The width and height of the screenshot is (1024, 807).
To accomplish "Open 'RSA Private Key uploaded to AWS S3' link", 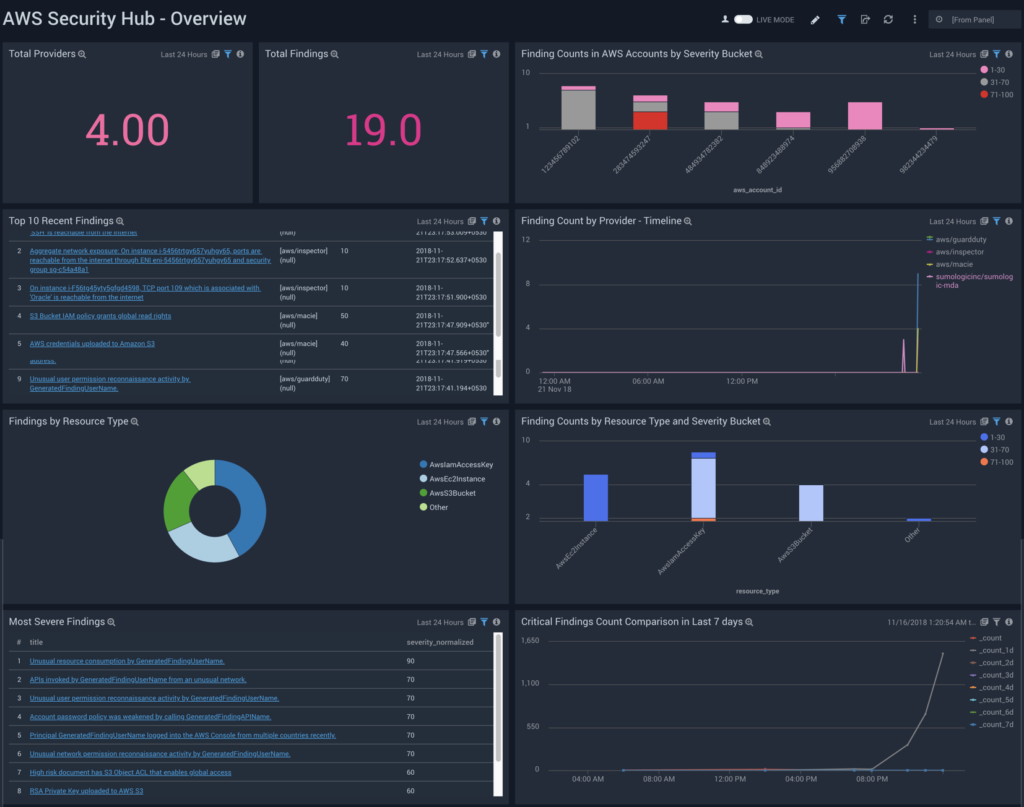I will [86, 791].
